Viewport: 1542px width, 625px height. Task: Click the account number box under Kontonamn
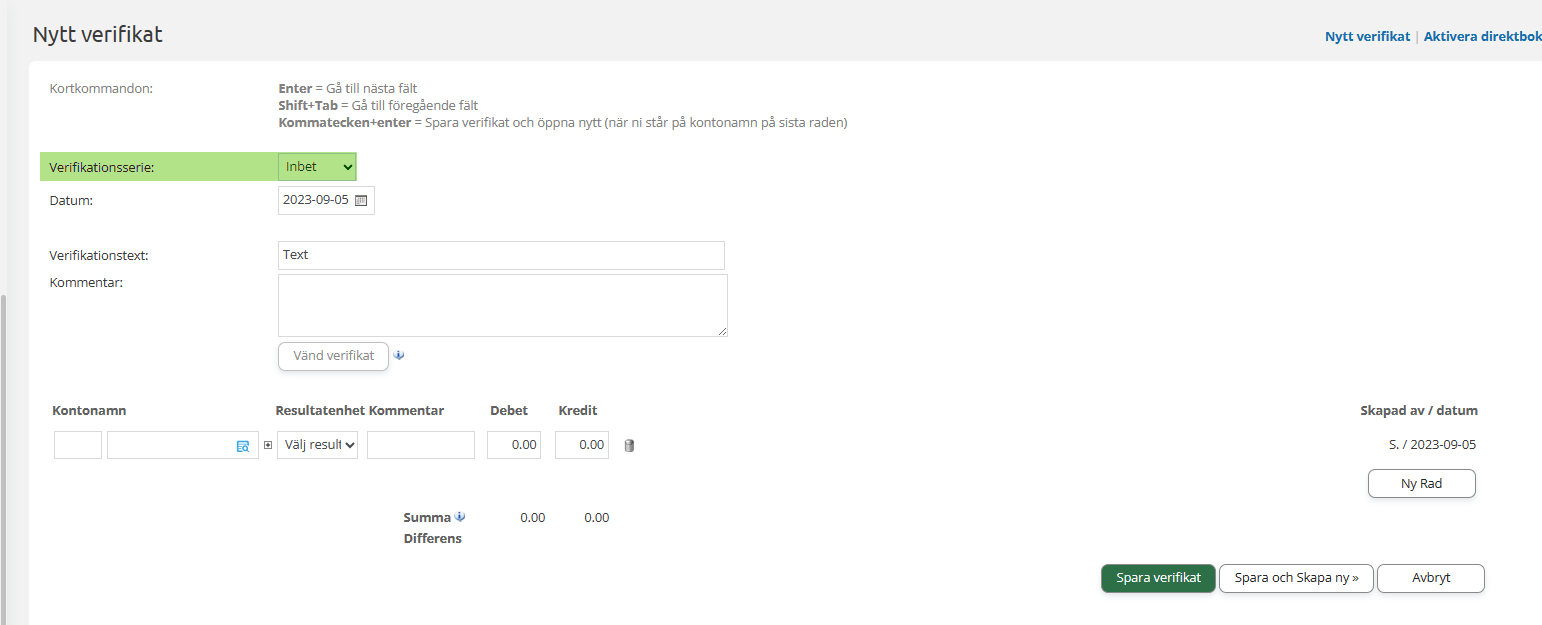[x=78, y=445]
